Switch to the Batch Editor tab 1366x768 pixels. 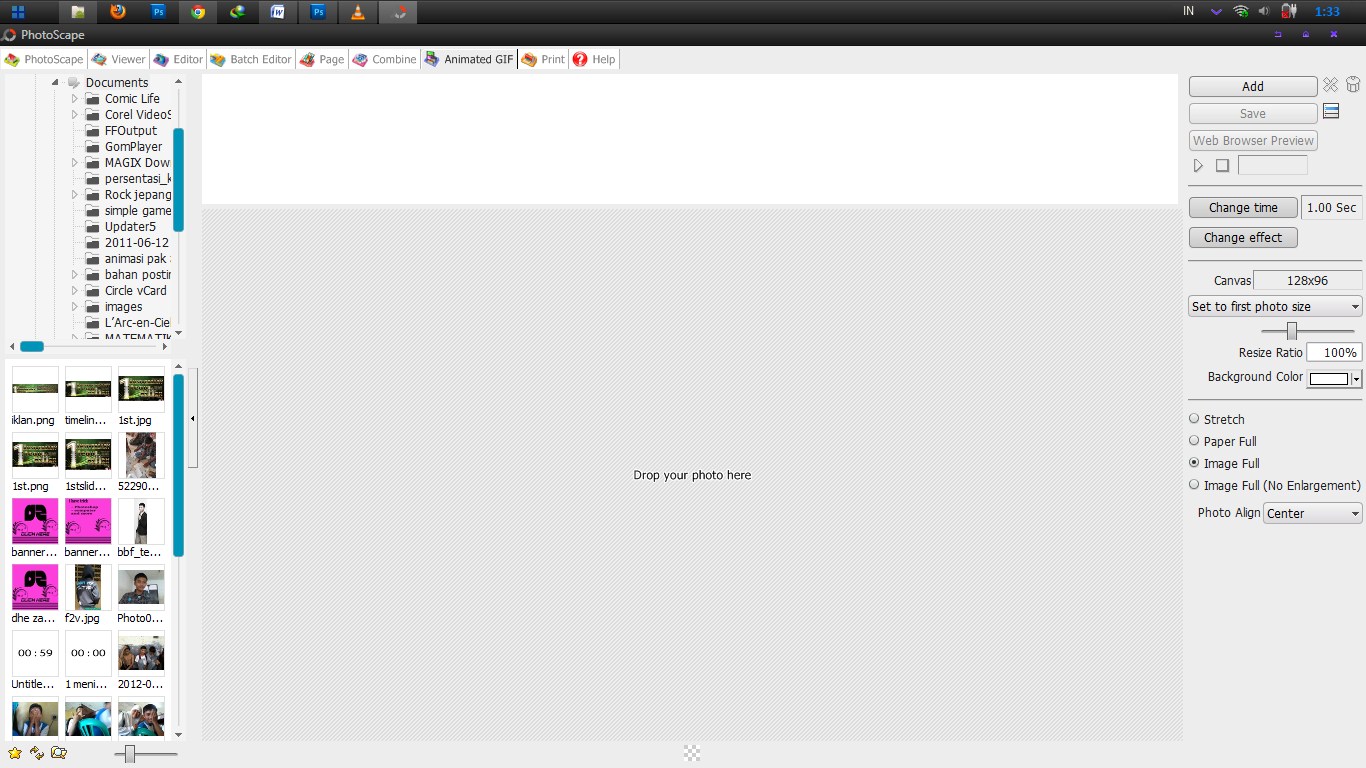(x=251, y=59)
